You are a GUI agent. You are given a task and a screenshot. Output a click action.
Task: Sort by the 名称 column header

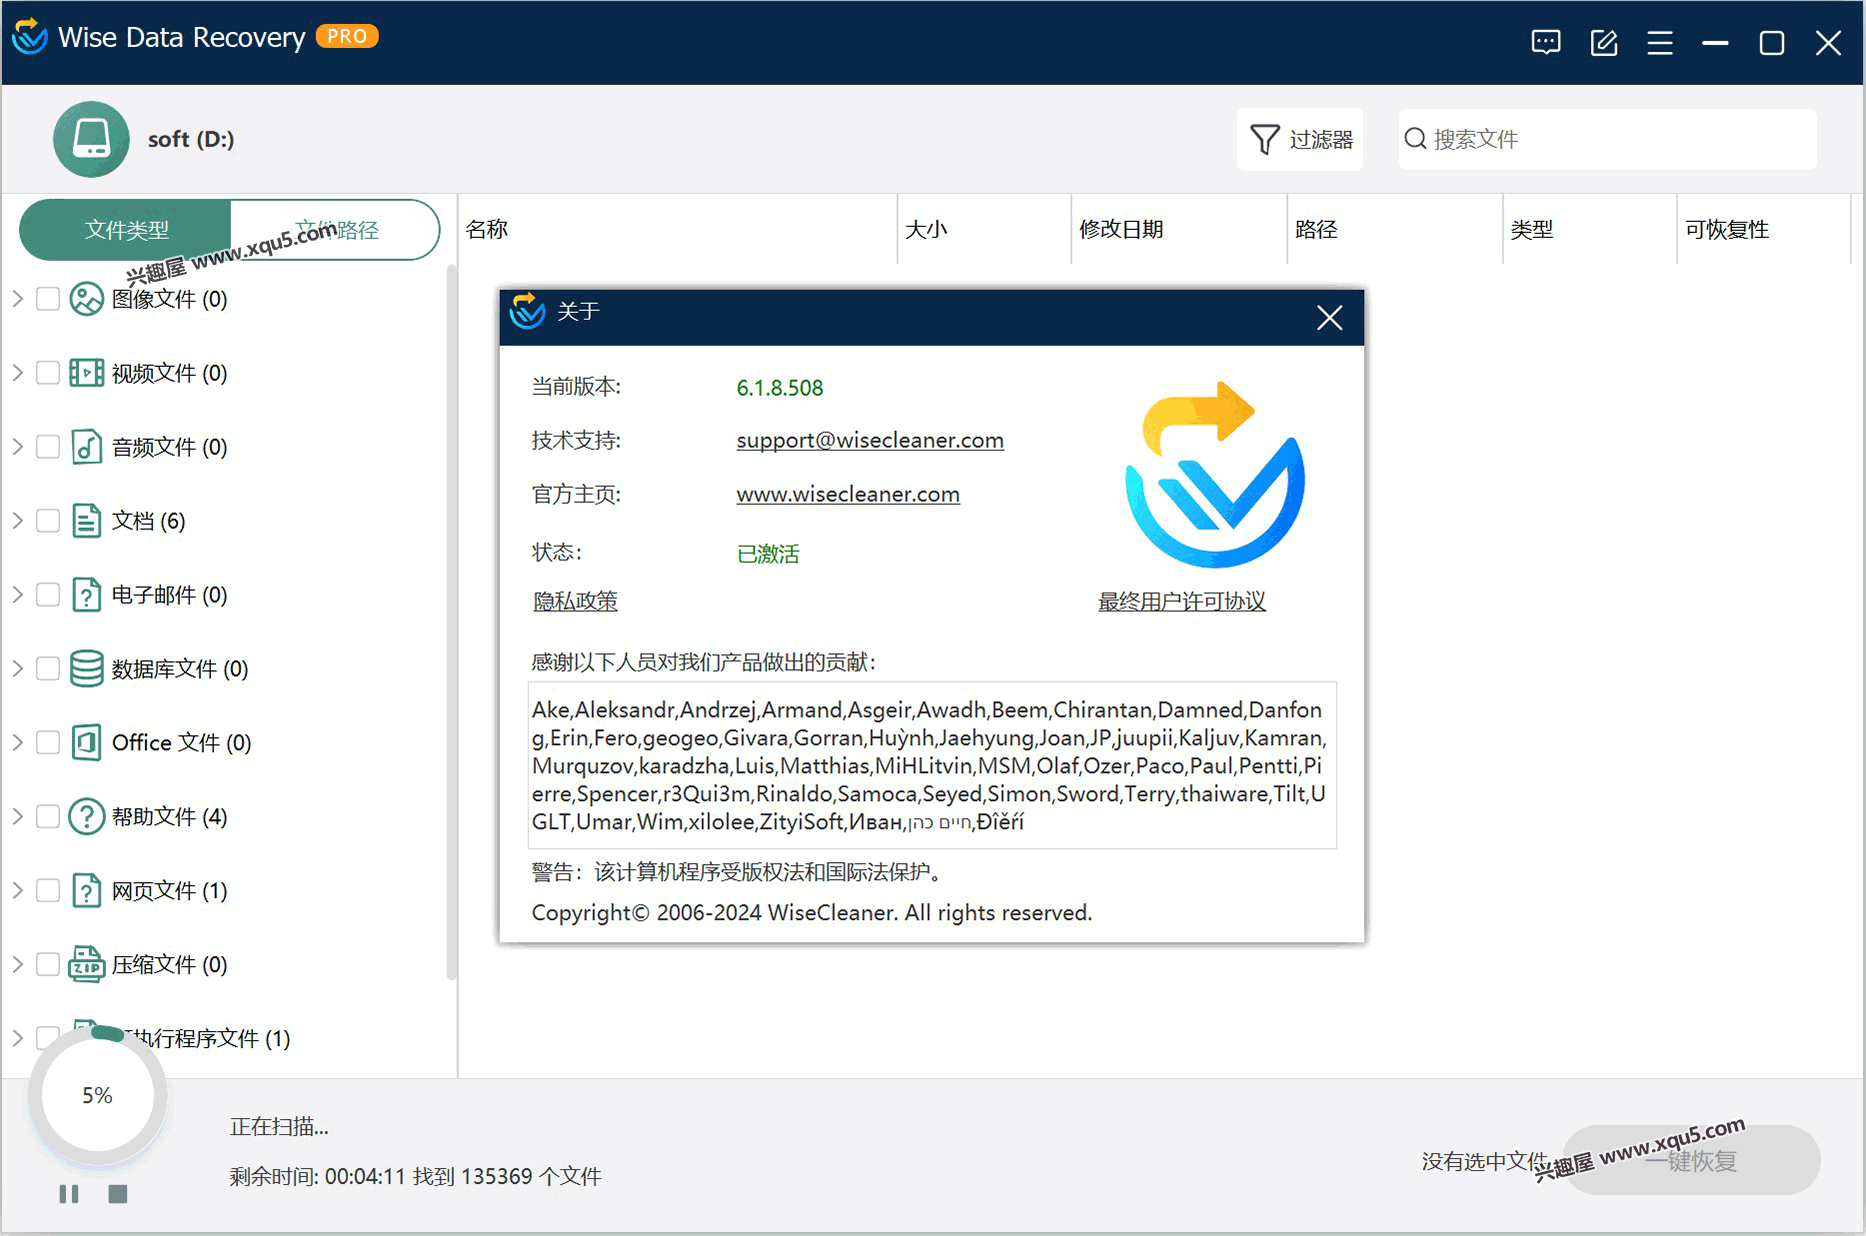tap(678, 230)
